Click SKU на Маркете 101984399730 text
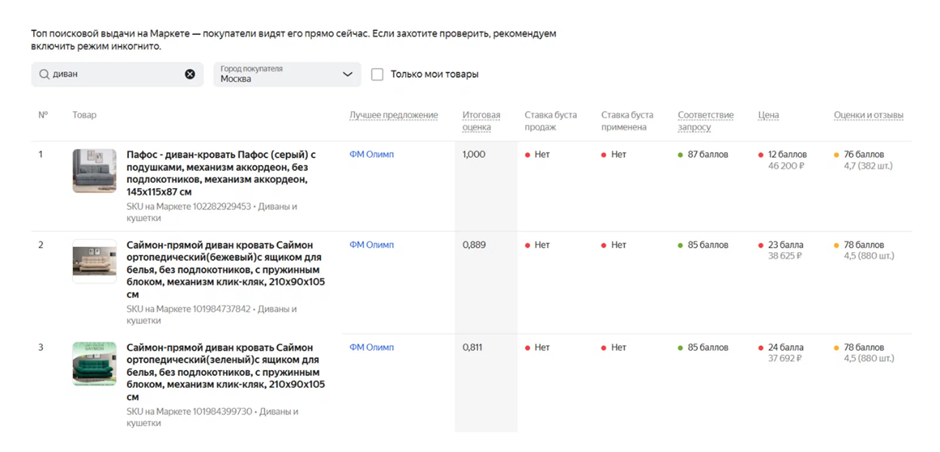The width and height of the screenshot is (940, 452). coord(189,411)
